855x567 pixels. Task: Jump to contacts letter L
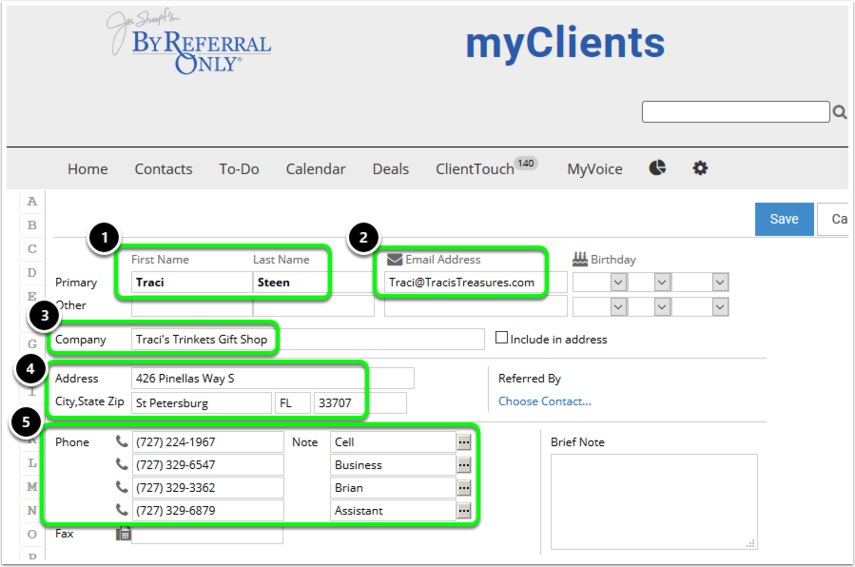tap(32, 463)
